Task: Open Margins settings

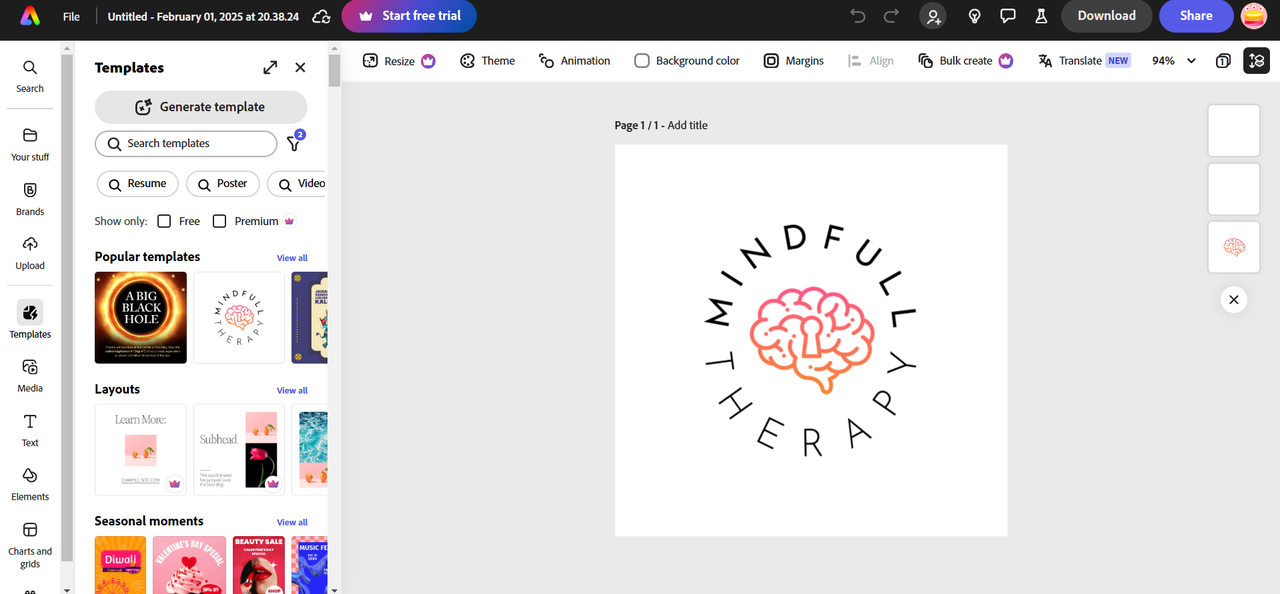Action: point(794,61)
